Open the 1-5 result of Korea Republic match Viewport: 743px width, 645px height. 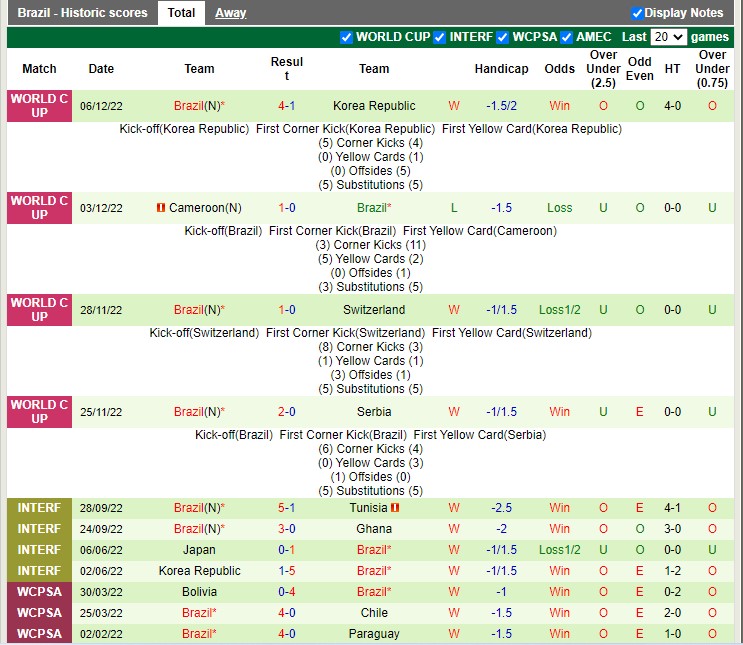(x=287, y=571)
